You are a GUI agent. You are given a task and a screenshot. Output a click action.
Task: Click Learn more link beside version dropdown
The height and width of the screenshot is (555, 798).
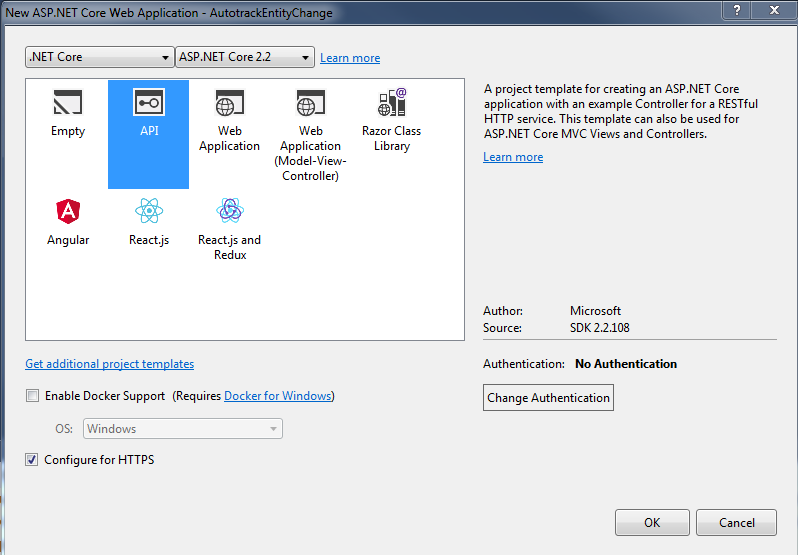click(350, 58)
